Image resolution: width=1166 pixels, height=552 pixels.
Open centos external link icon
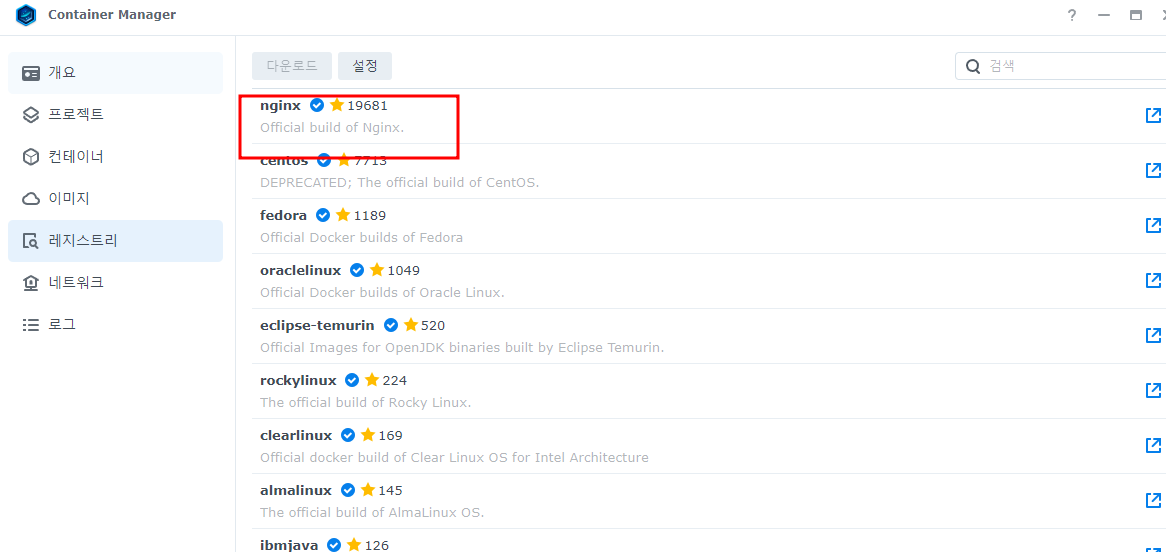[x=1153, y=170]
